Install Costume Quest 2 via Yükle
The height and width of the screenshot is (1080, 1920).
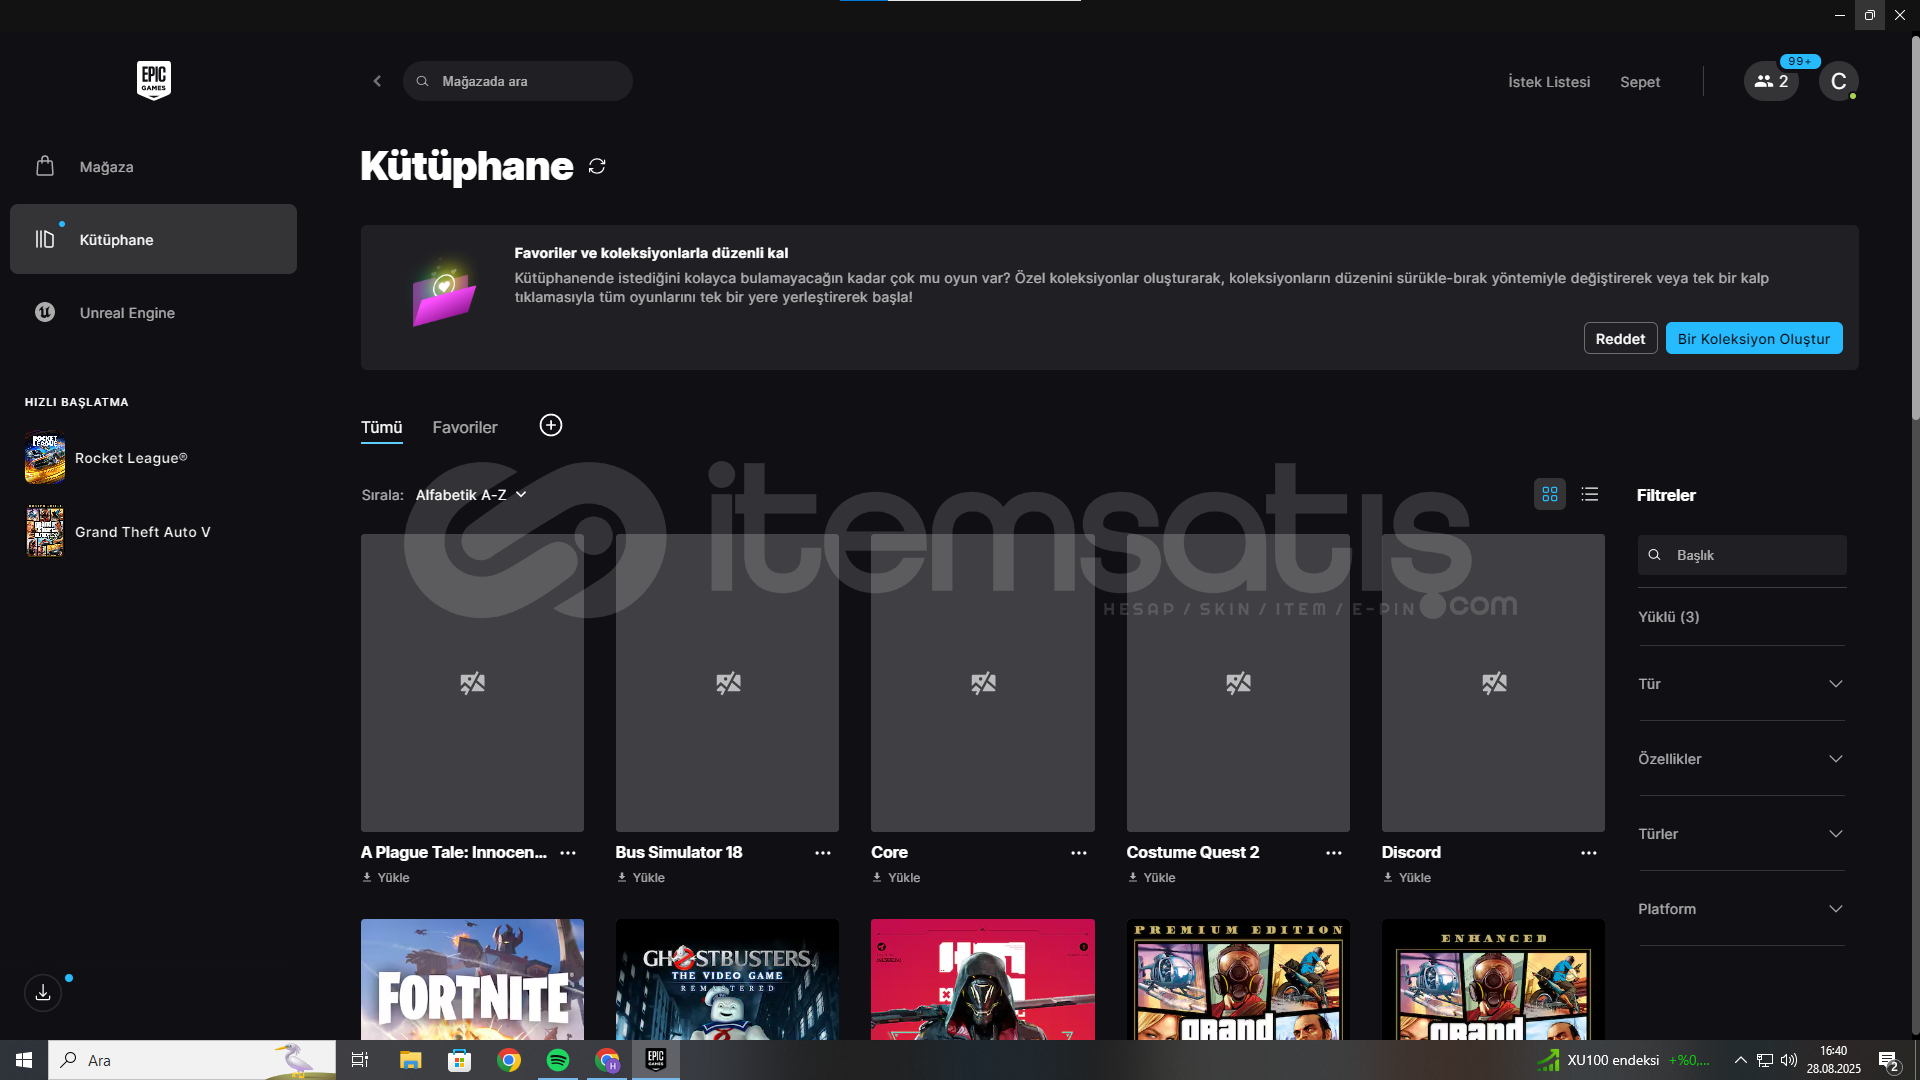pos(1151,878)
